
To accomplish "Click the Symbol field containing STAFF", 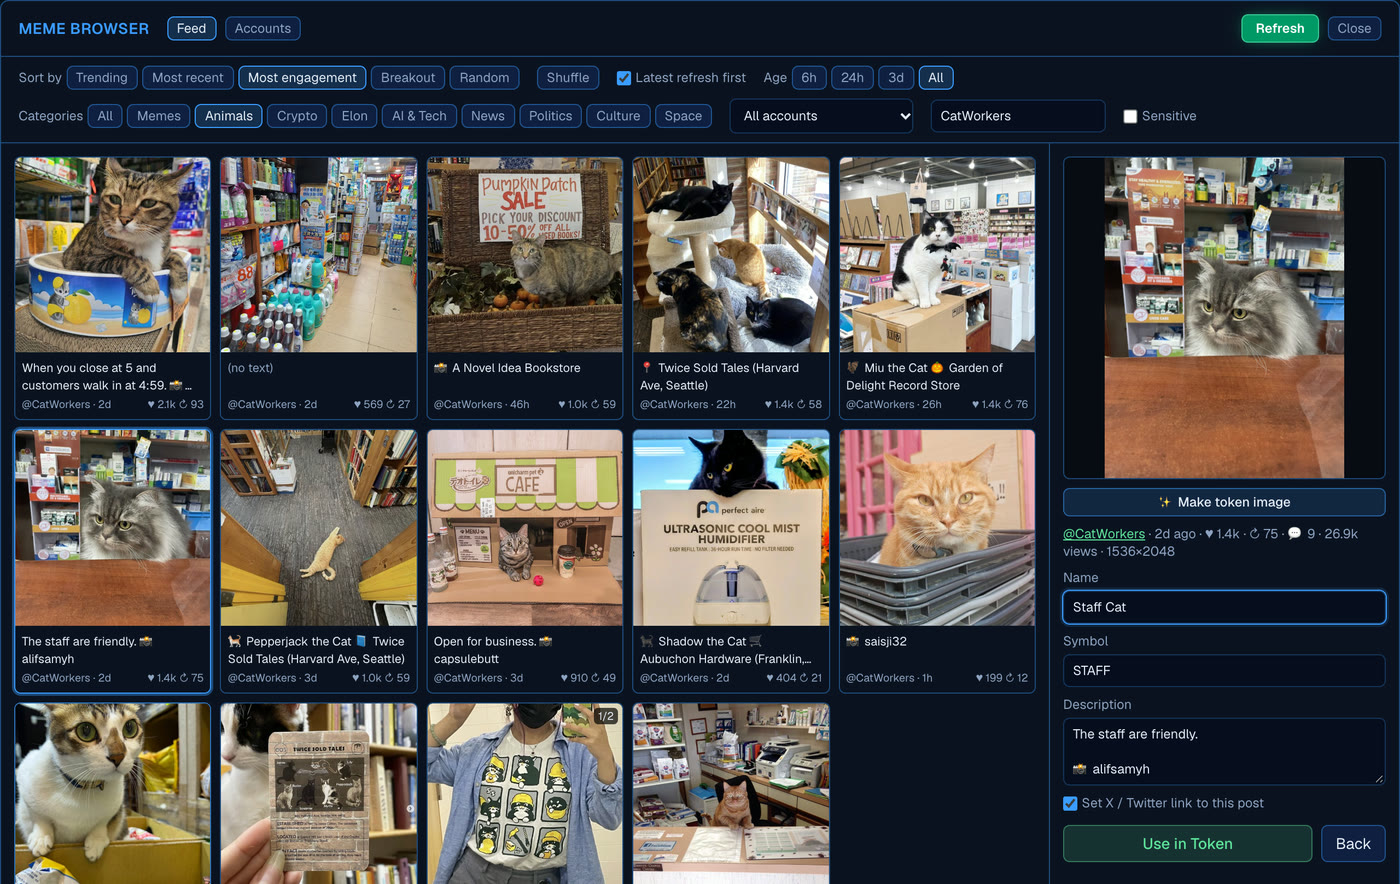I will pyautogui.click(x=1224, y=670).
